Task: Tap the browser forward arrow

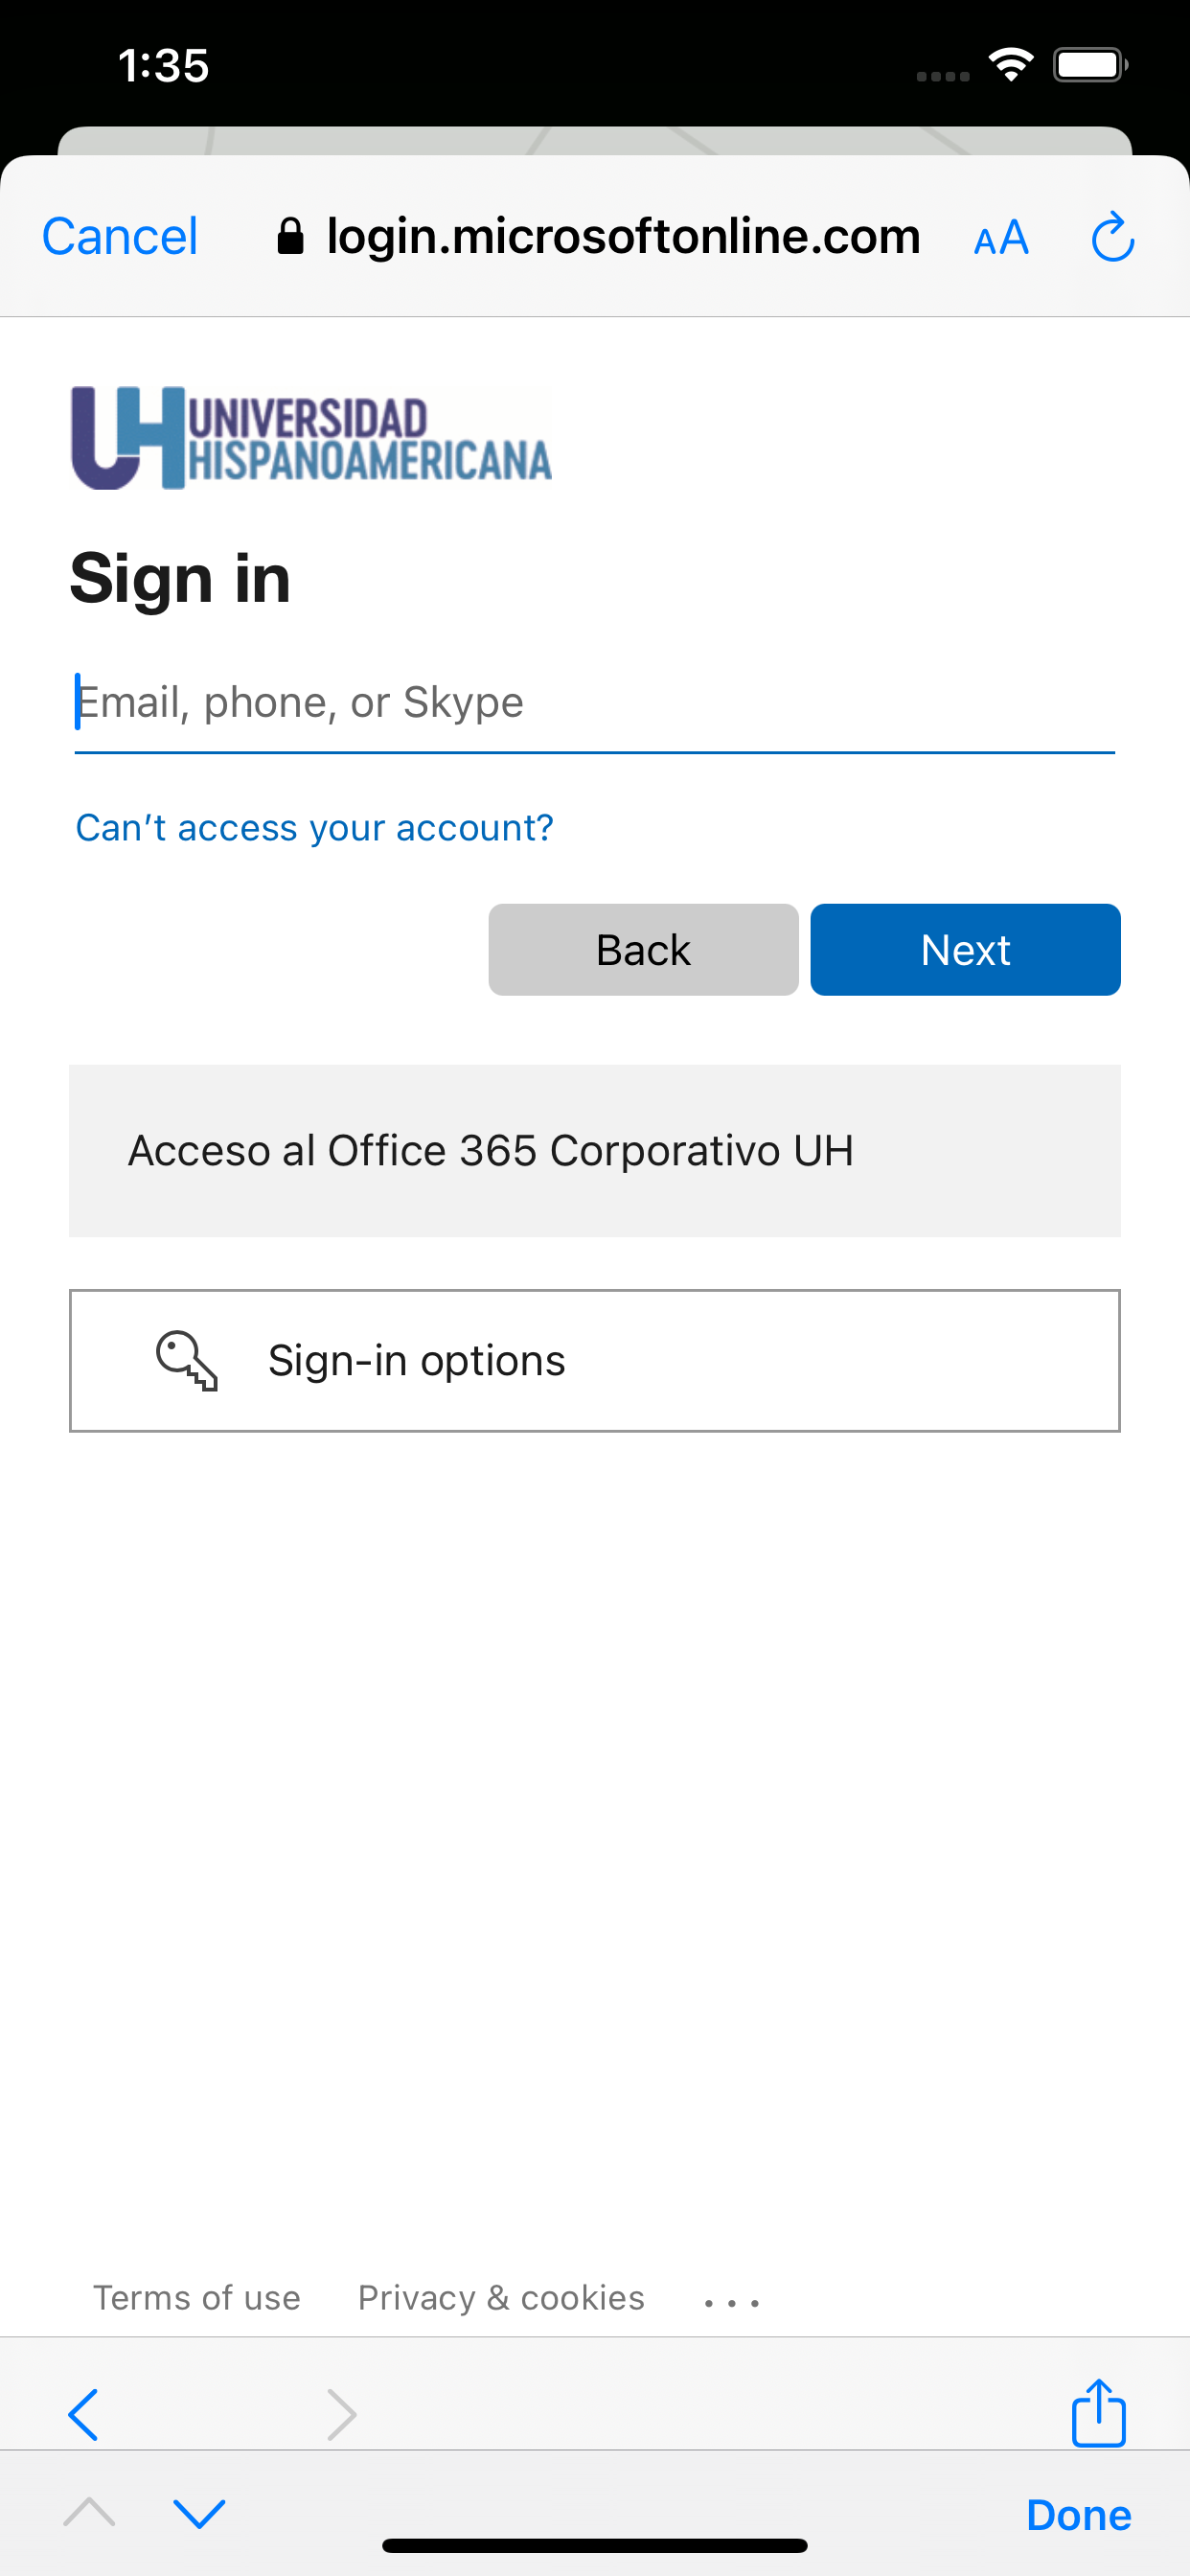Action: click(x=341, y=2415)
